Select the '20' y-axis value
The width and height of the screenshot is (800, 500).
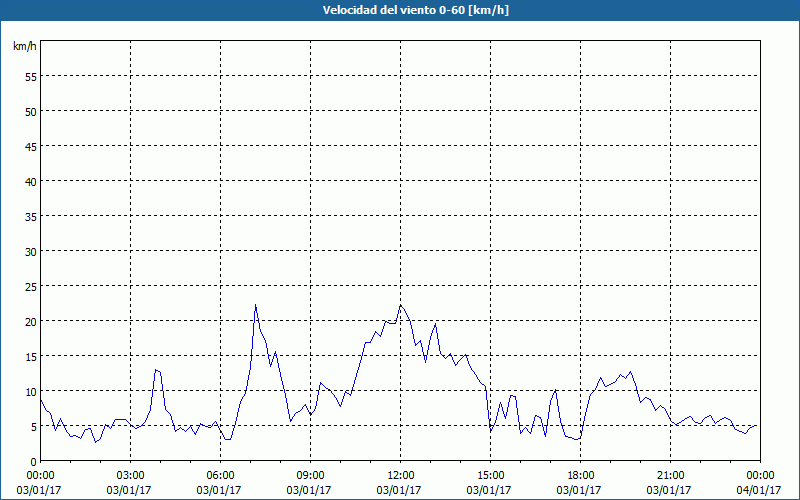[x=31, y=321]
